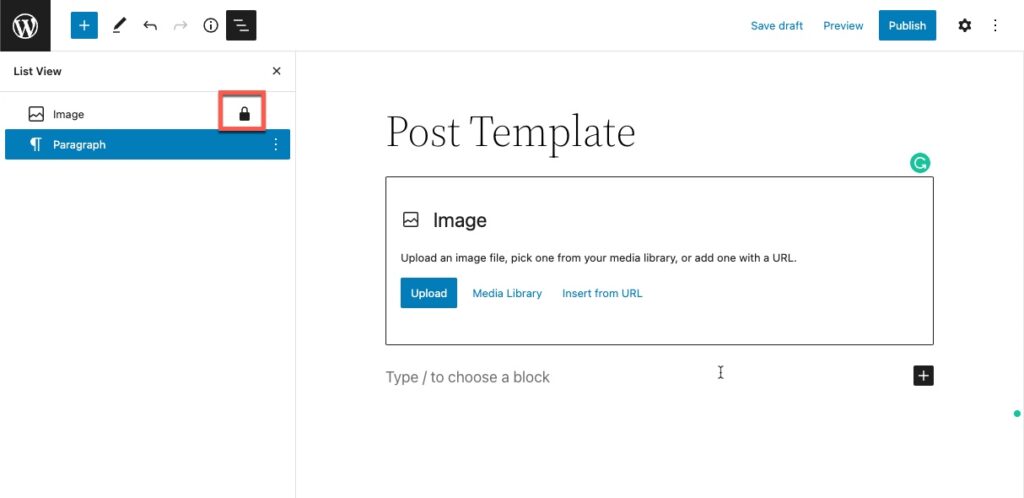Select the Paragraph item in List View
The height and width of the screenshot is (498, 1024).
pos(79,145)
